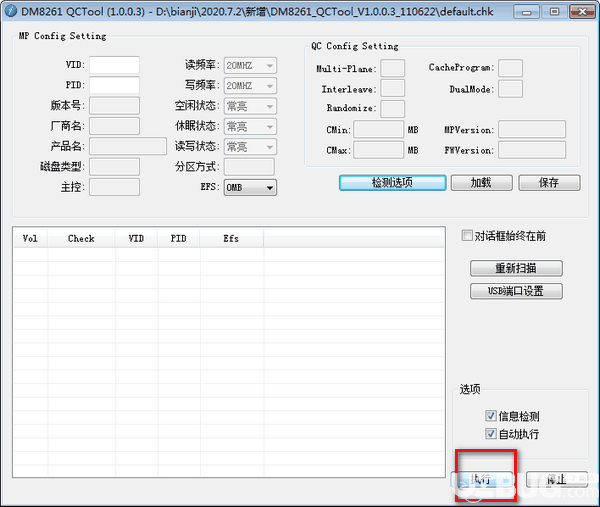
Task: Sort by the VID column header
Action: pos(136,238)
